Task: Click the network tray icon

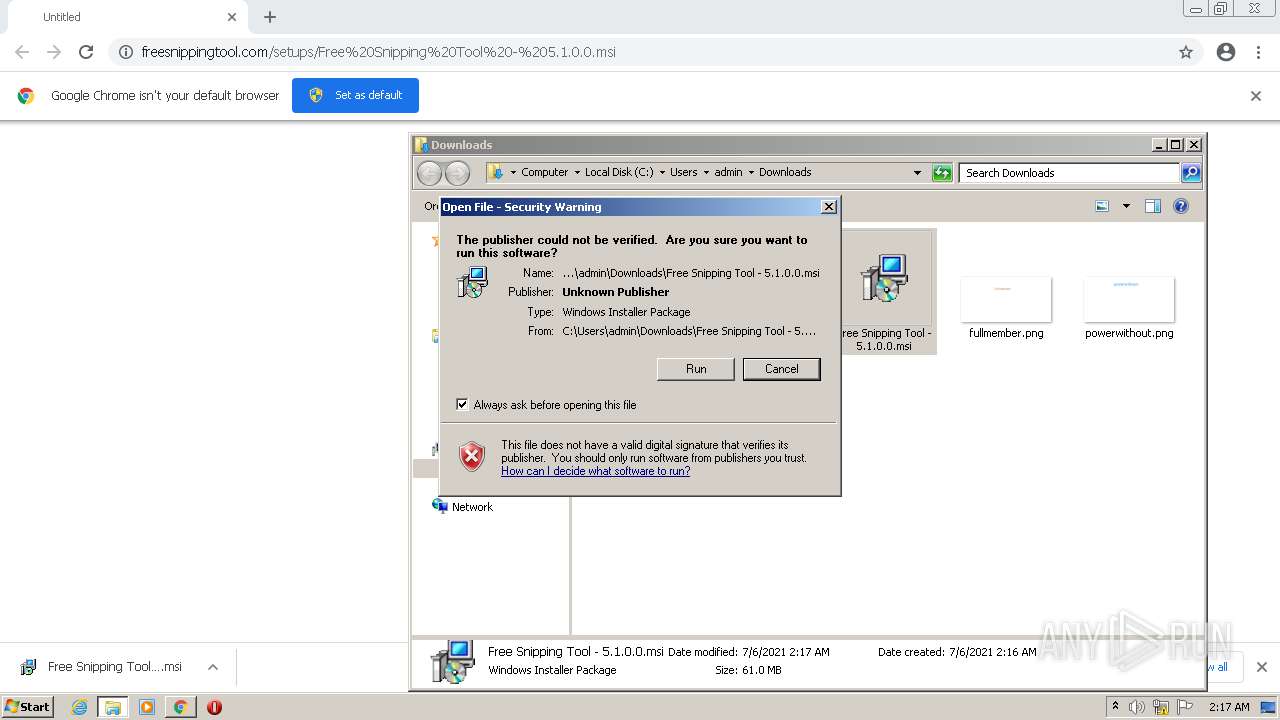Action: point(1161,707)
